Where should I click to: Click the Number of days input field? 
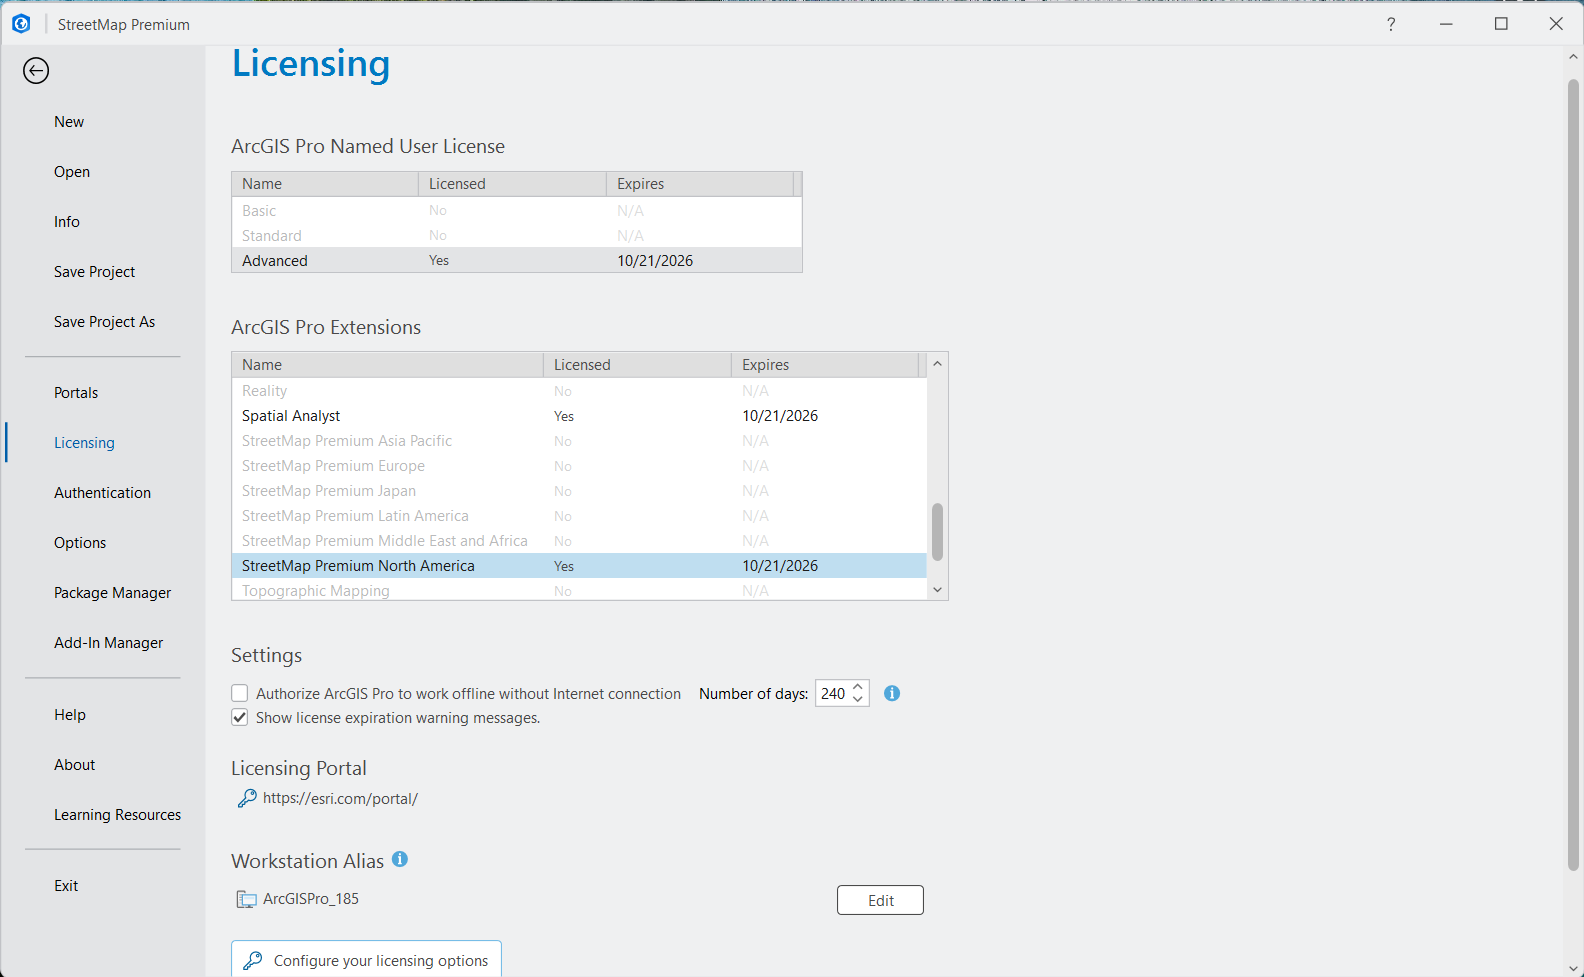(x=833, y=693)
